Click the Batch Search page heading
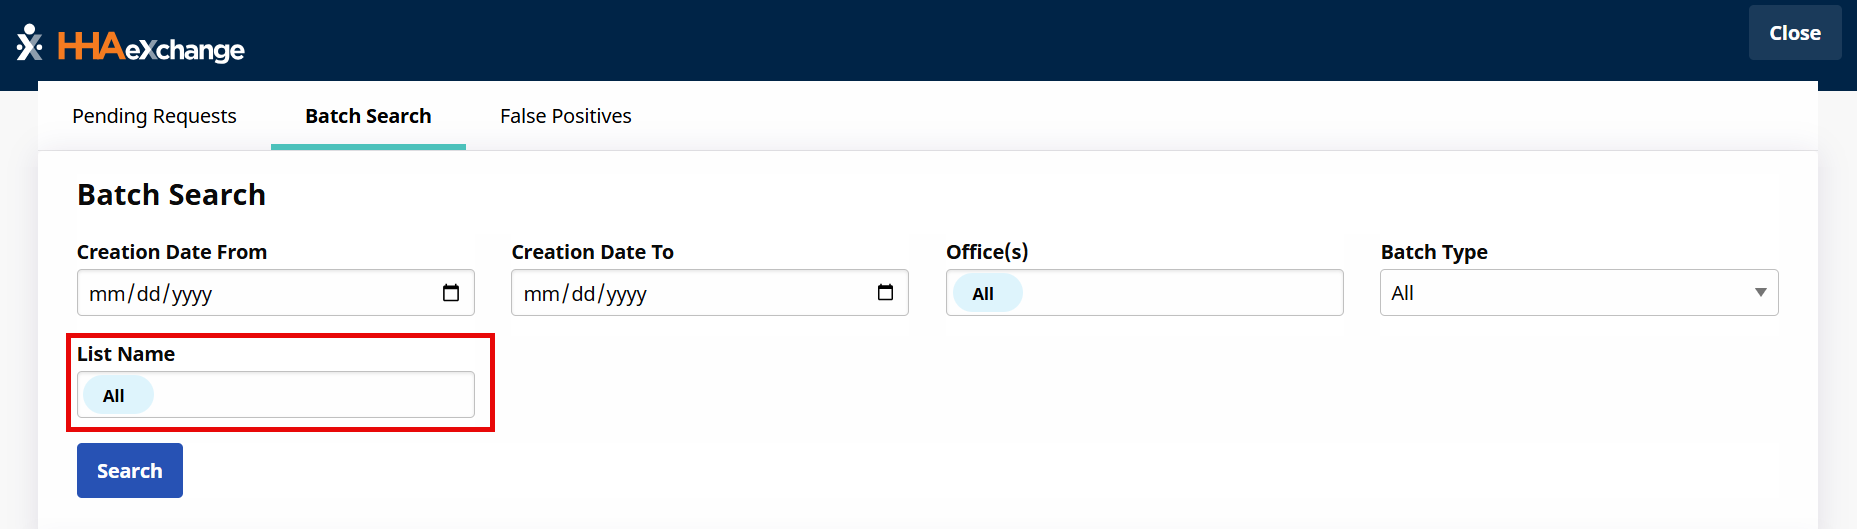The image size is (1857, 529). pyautogui.click(x=171, y=195)
